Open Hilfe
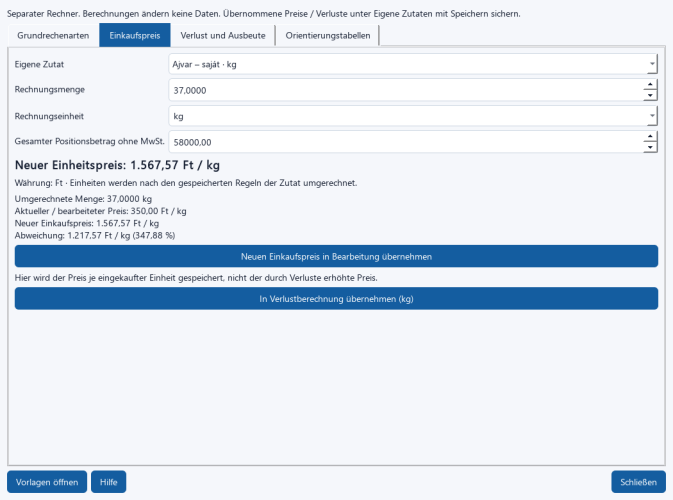The image size is (673, 500). pyautogui.click(x=109, y=482)
